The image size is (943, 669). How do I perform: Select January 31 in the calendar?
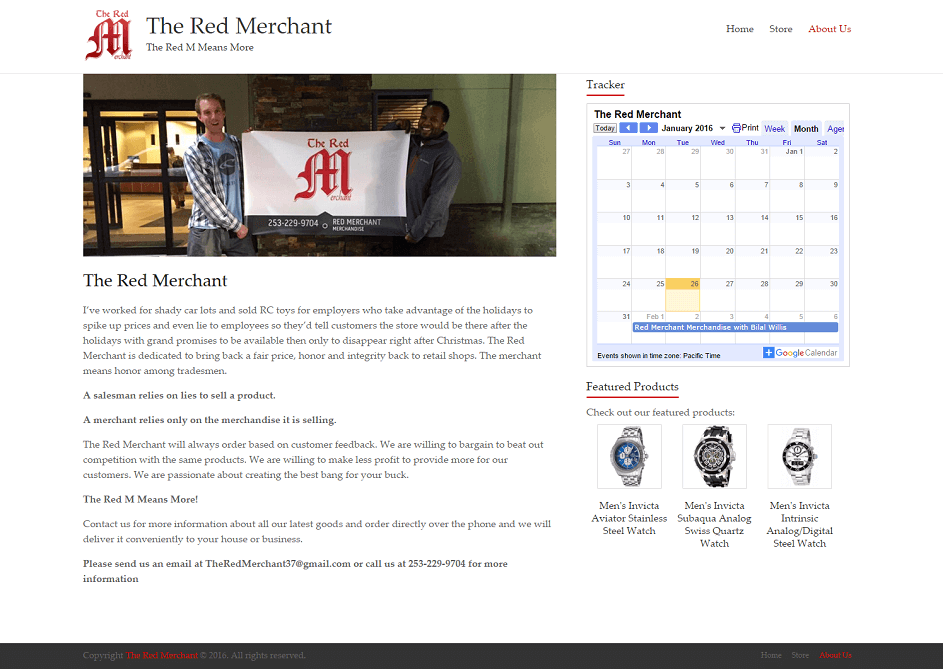[x=614, y=328]
